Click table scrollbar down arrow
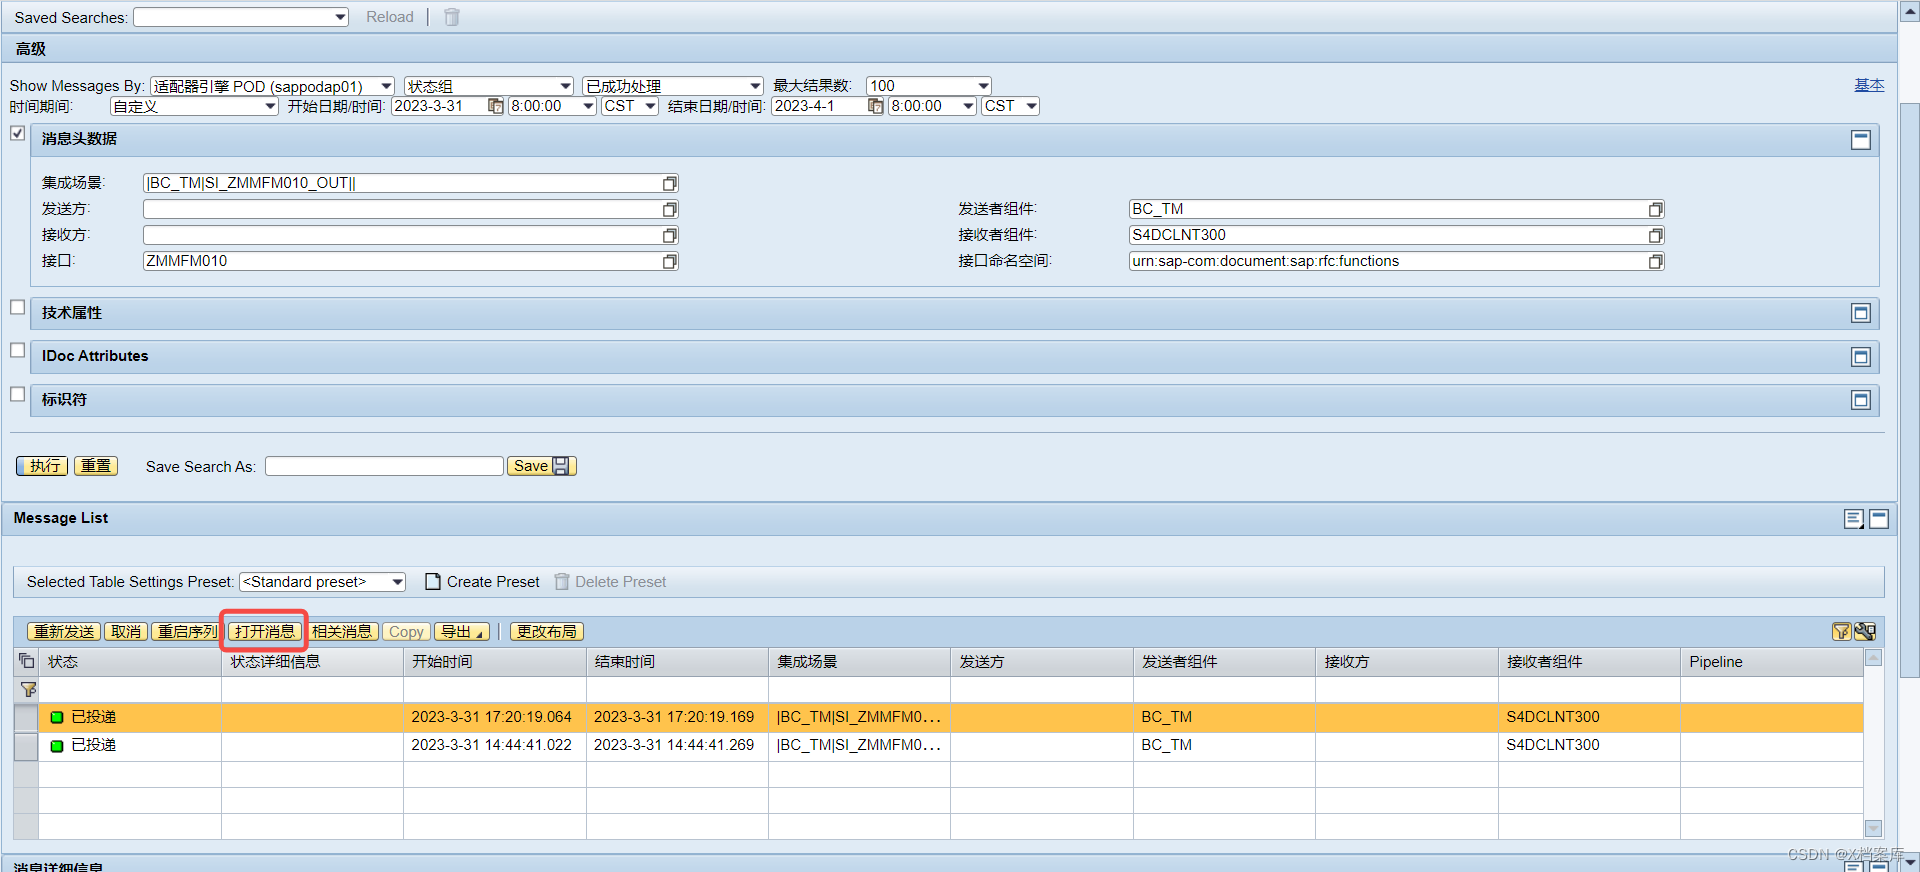This screenshot has width=1920, height=872. 1873,829
